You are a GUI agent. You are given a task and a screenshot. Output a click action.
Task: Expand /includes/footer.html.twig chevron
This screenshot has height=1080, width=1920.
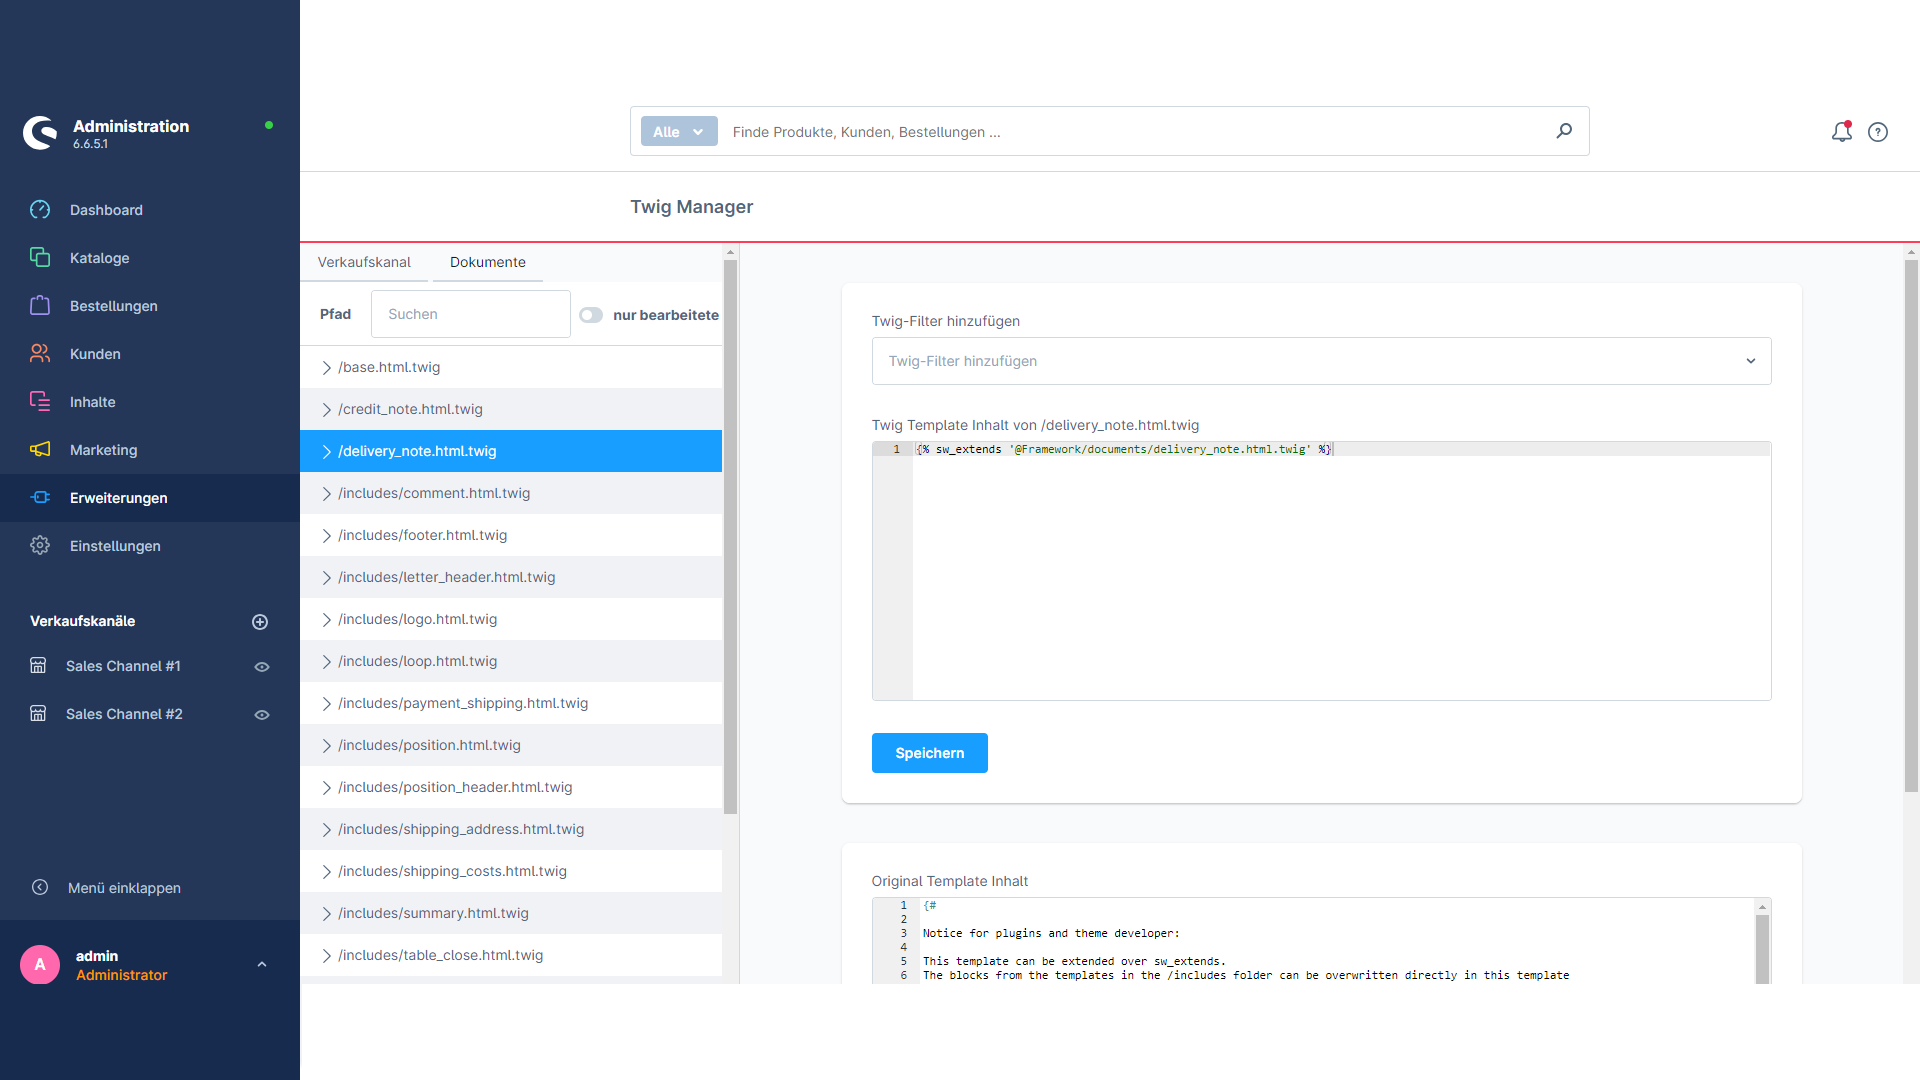pos(326,536)
